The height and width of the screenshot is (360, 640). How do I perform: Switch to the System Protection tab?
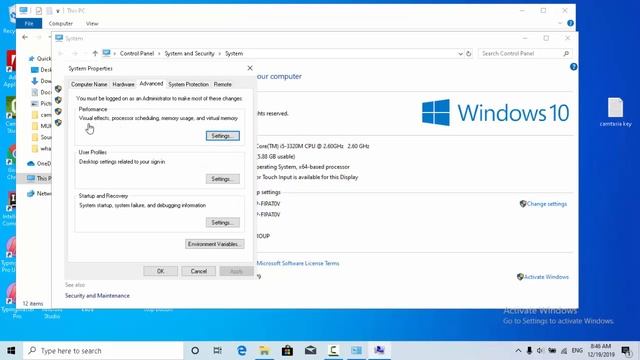click(188, 84)
